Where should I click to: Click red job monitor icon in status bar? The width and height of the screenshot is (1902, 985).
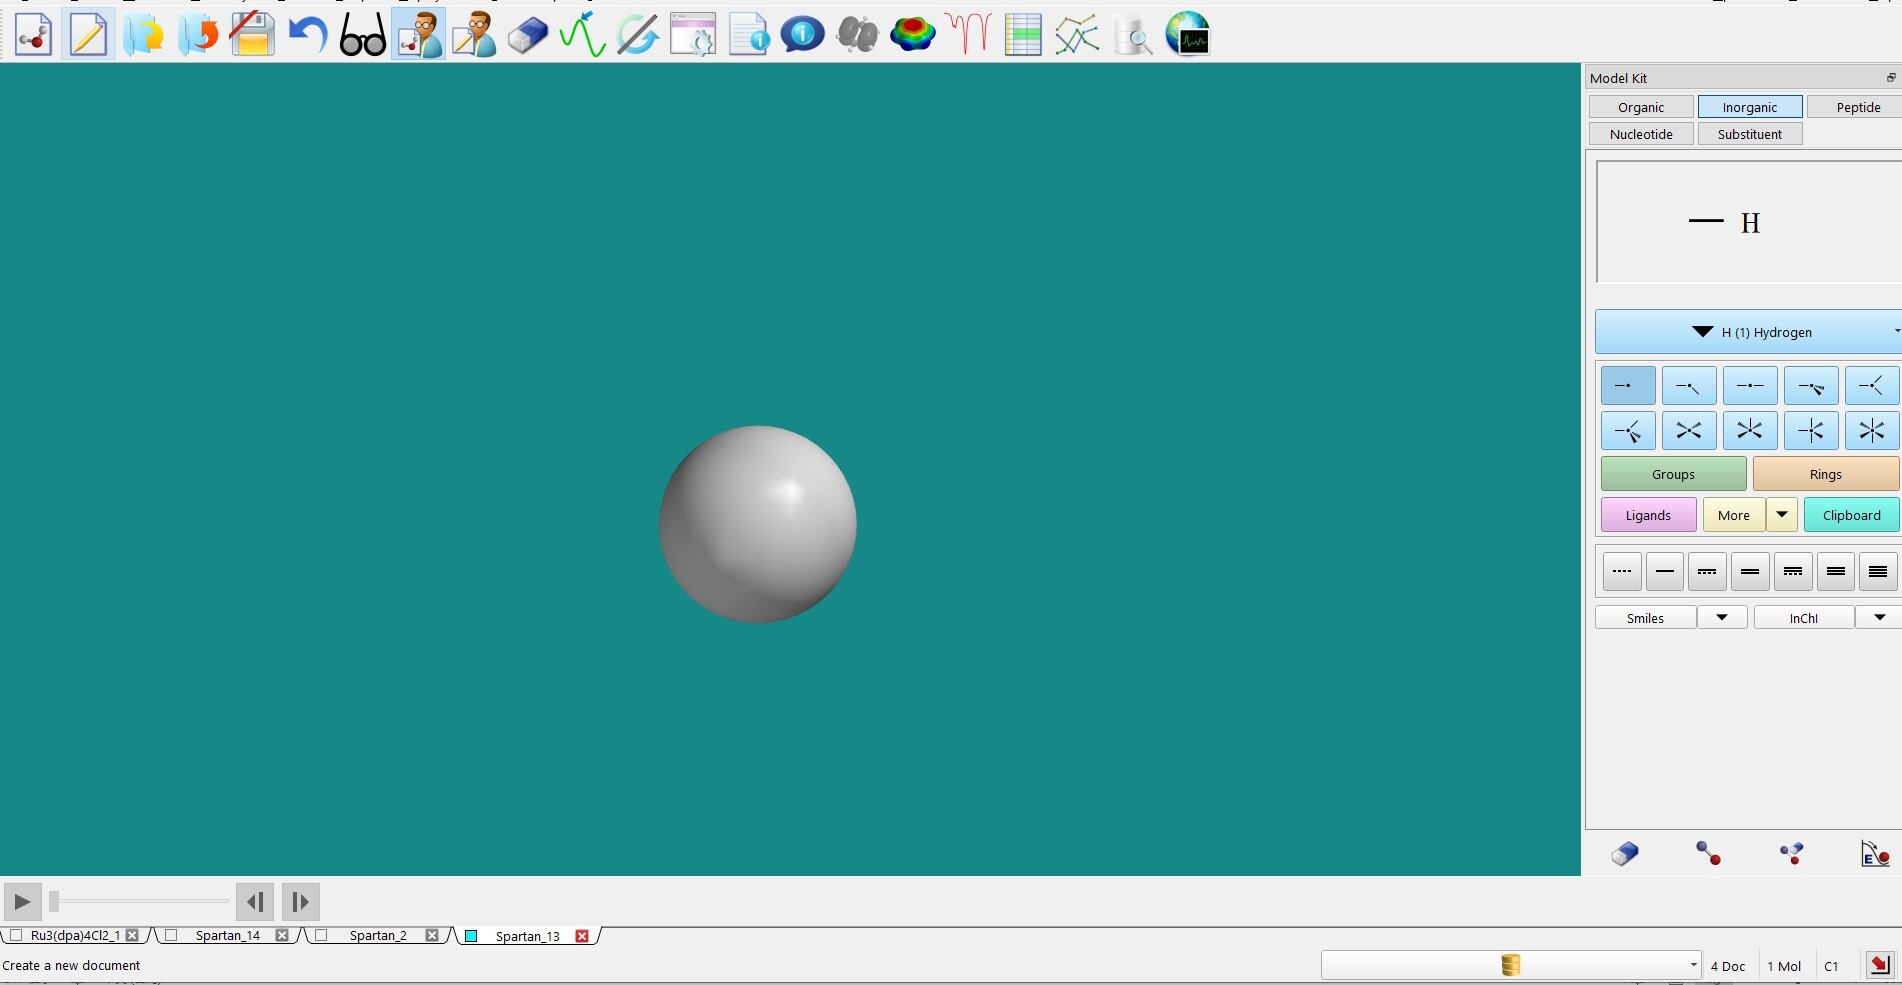(1880, 965)
